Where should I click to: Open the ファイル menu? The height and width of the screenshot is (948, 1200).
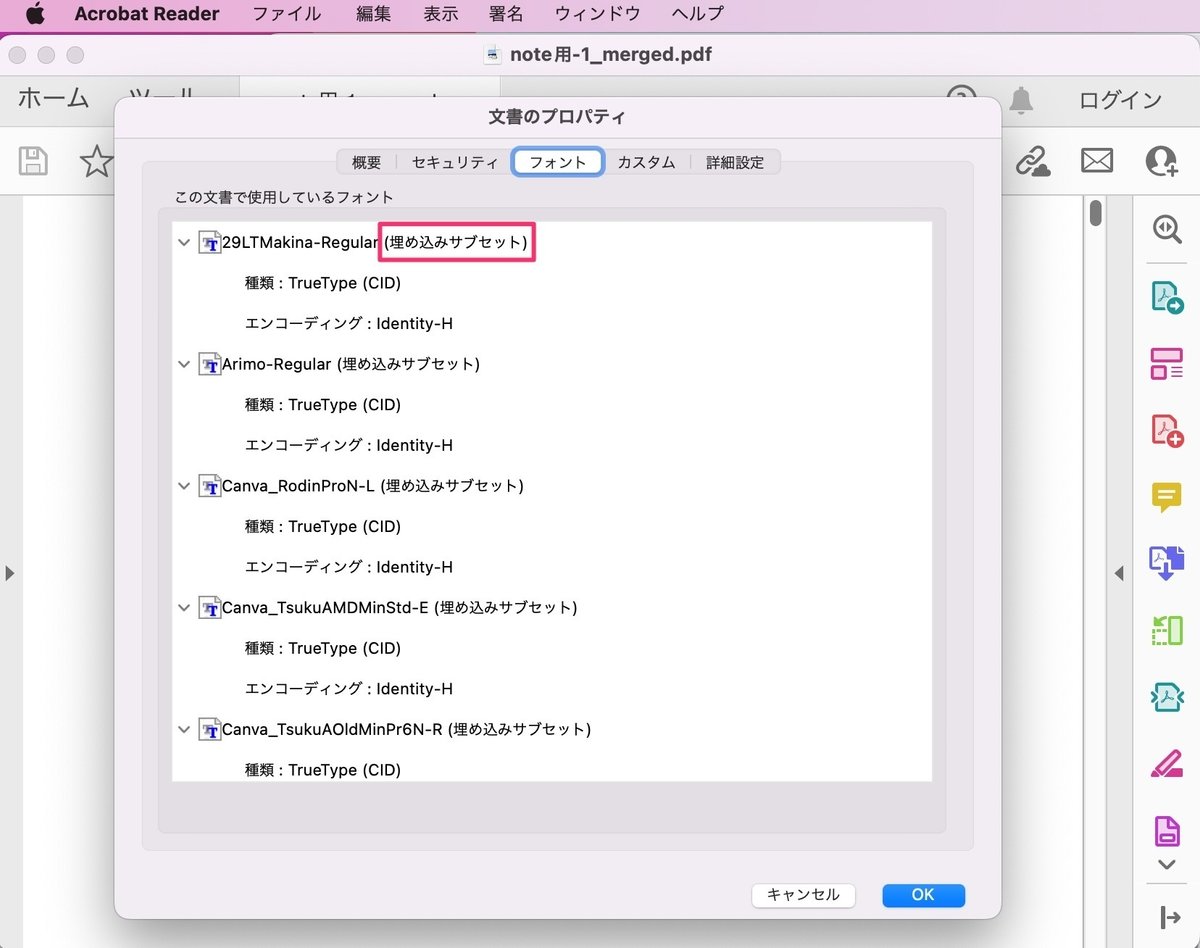287,14
